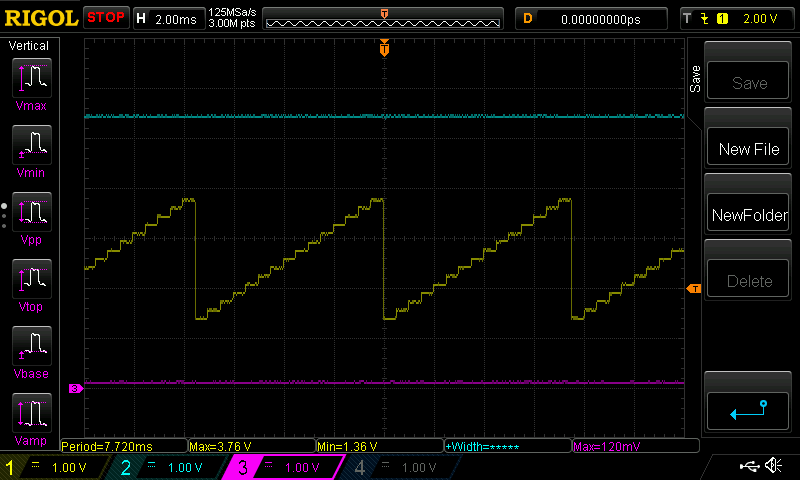
Task: Open the Vertical measurement menu header
Action: 31,46
